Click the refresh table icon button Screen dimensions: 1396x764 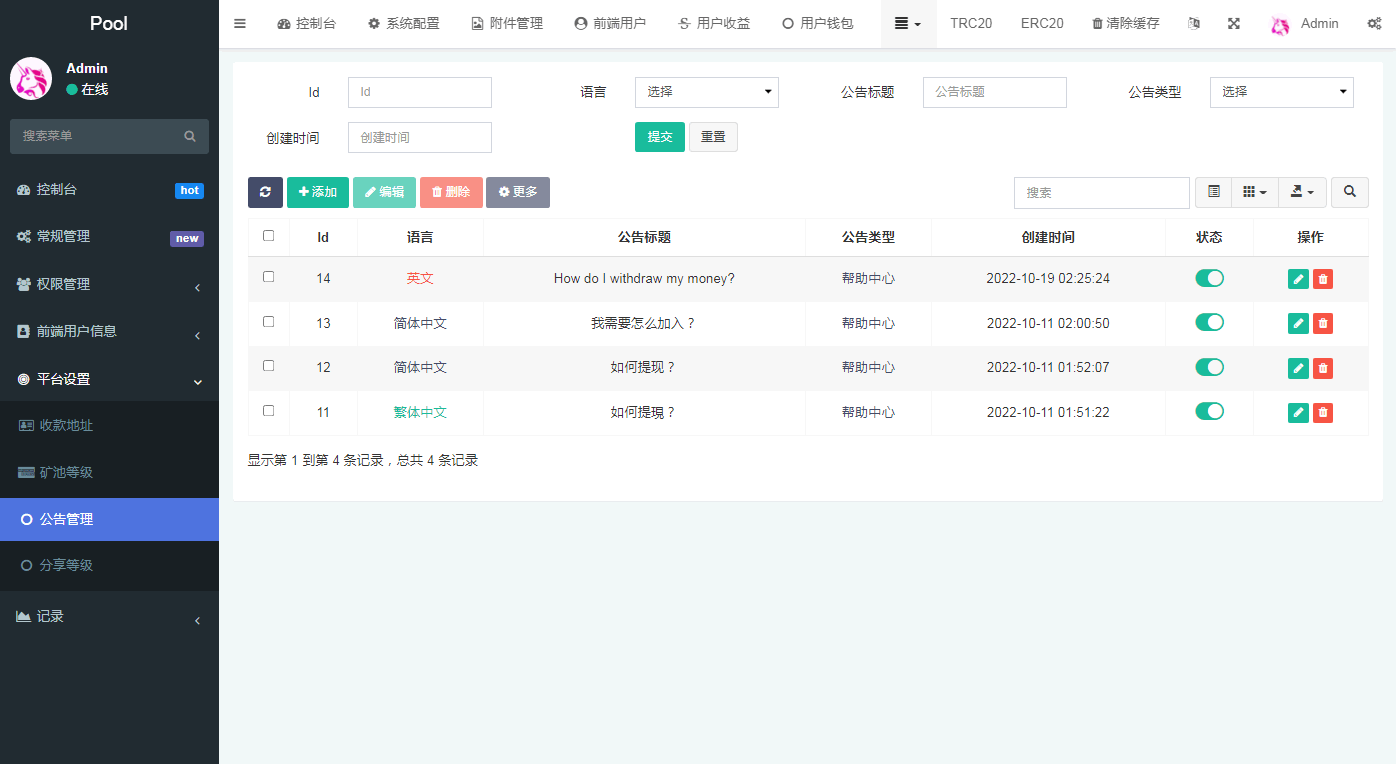click(265, 192)
